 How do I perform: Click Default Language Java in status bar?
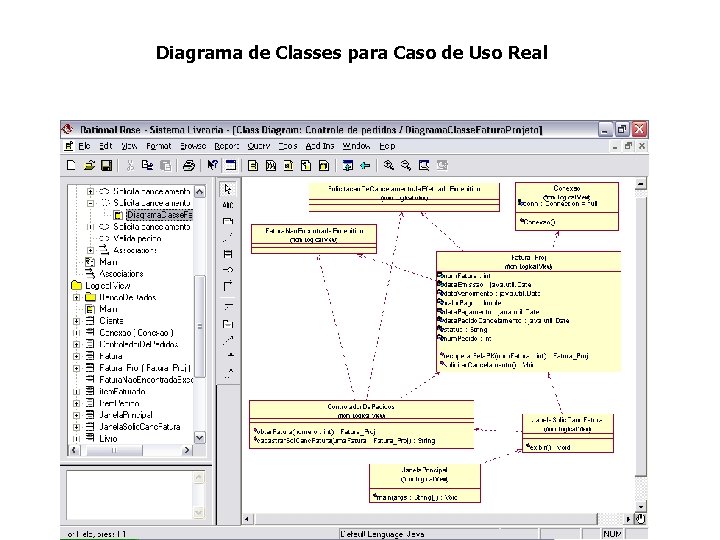point(382,534)
